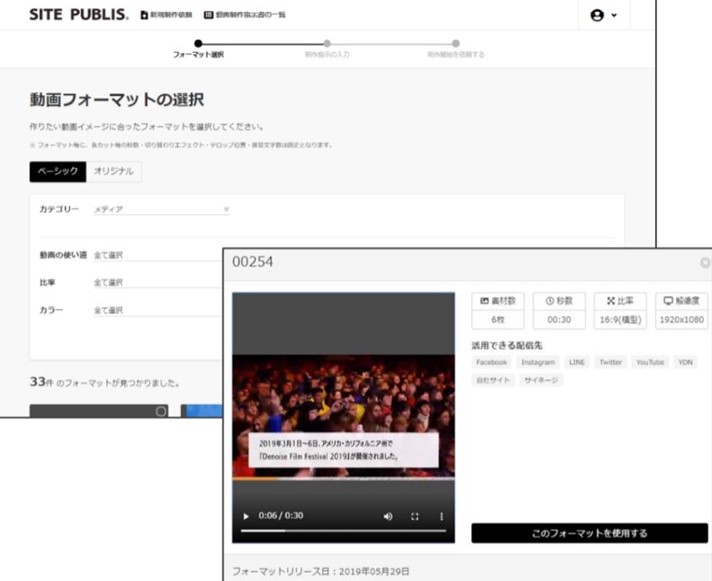Expand the カテゴリー dropdown showing メディア
This screenshot has width=712, height=581.
[x=160, y=209]
